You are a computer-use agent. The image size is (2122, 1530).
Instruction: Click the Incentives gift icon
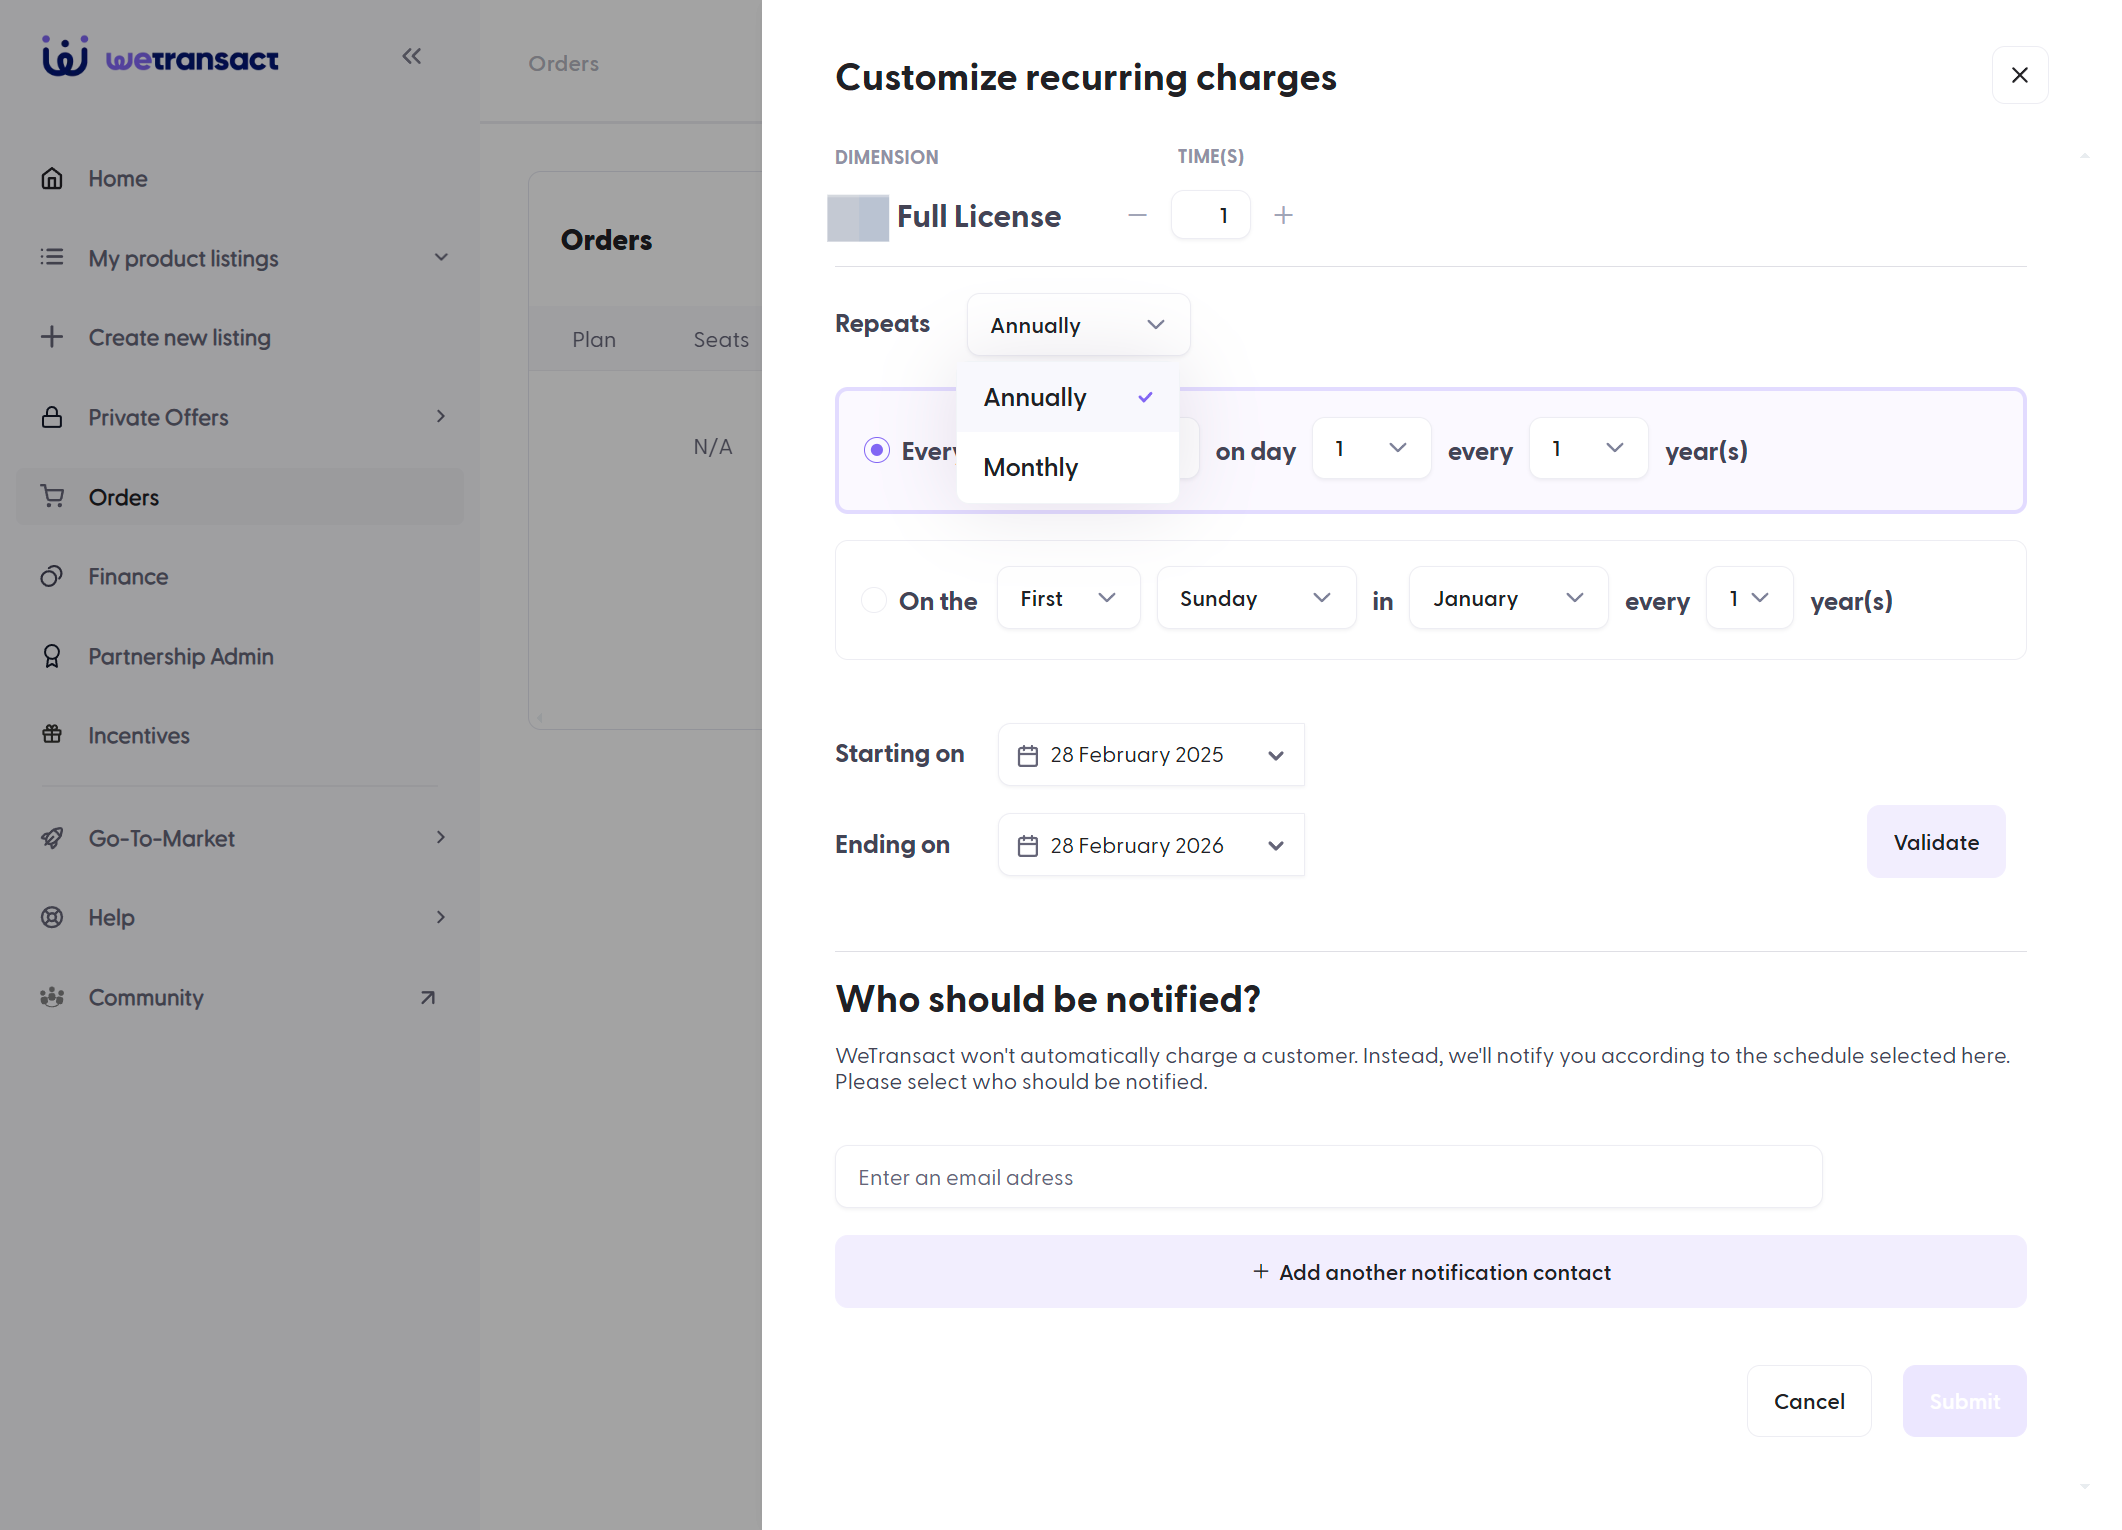tap(52, 735)
